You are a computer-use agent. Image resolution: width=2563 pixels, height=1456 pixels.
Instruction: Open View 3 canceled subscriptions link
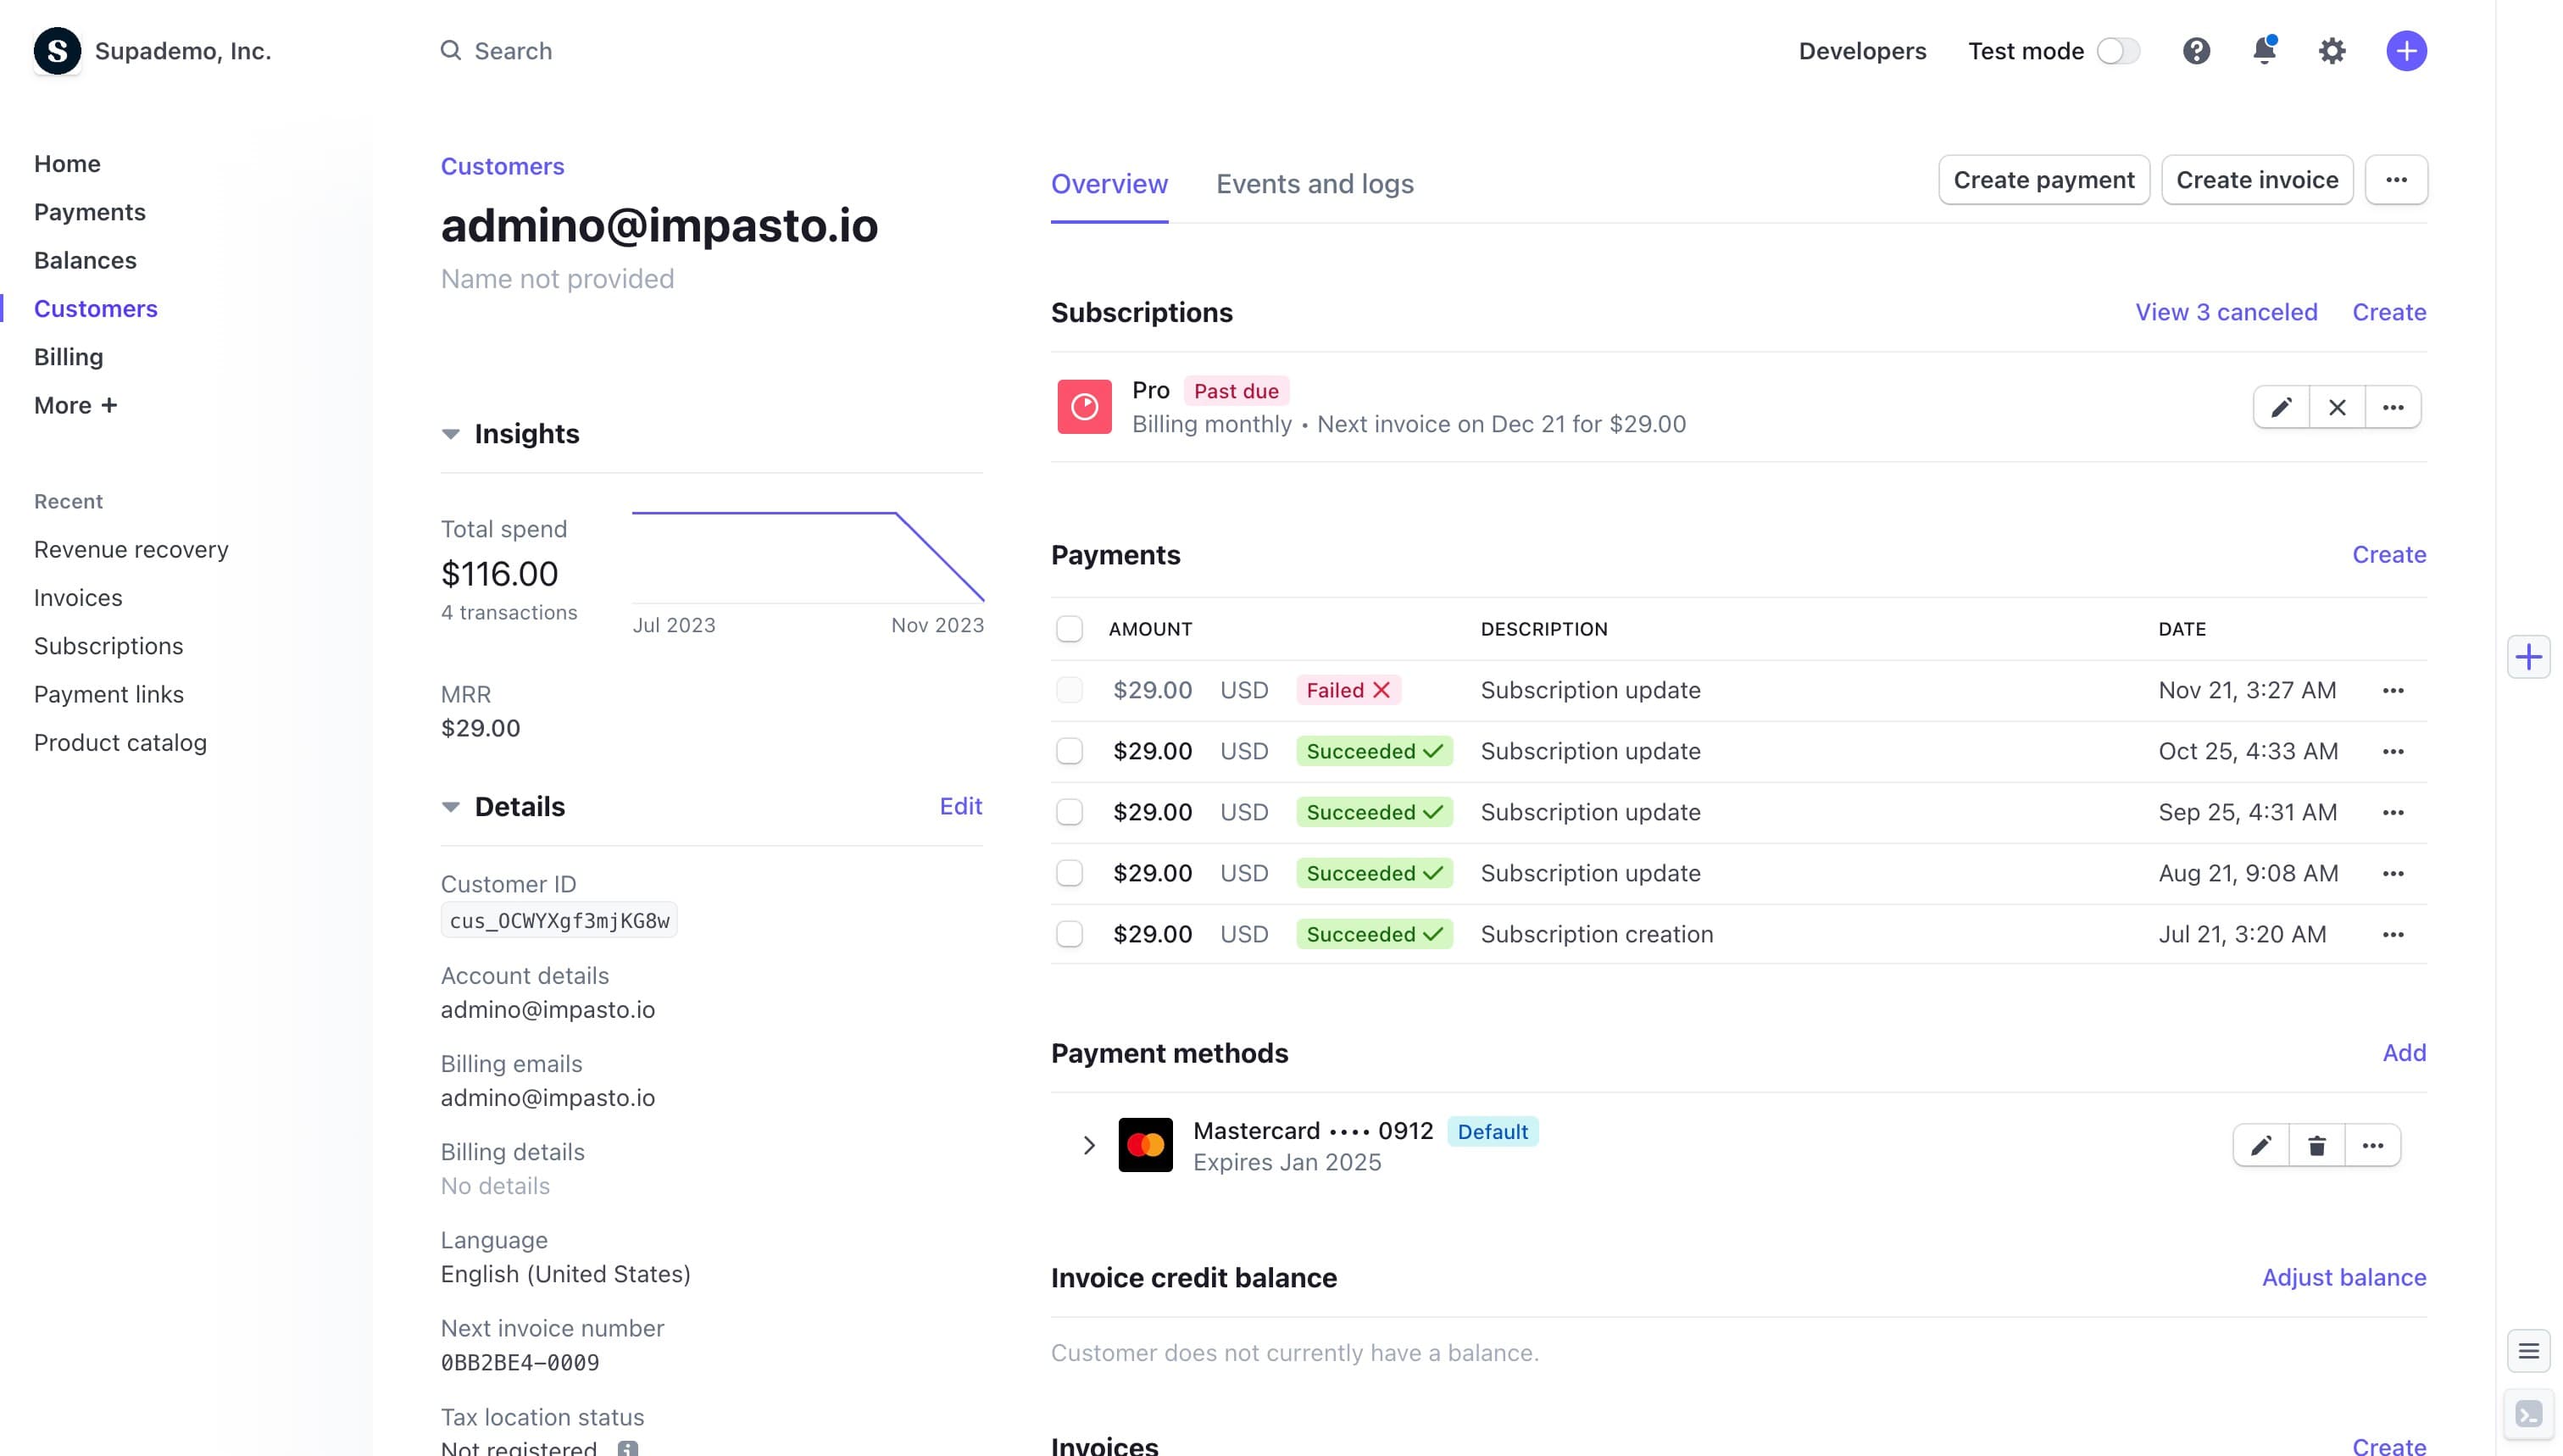2226,312
